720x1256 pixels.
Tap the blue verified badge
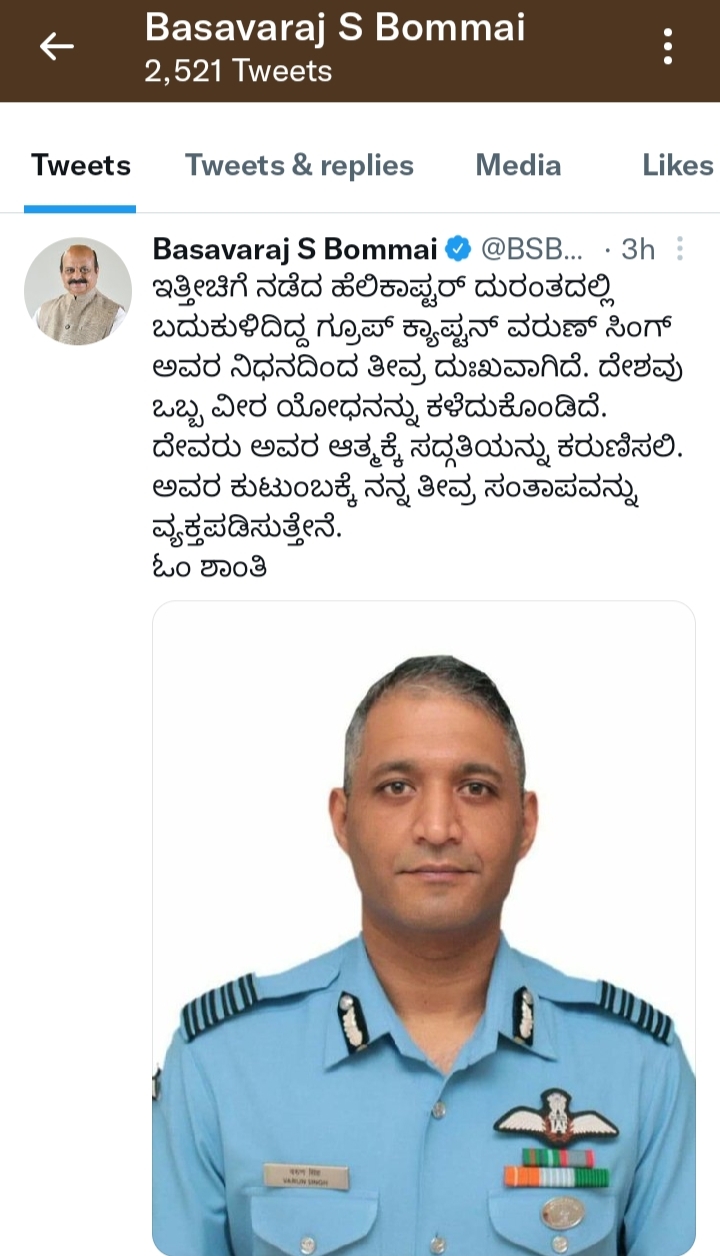(x=458, y=248)
